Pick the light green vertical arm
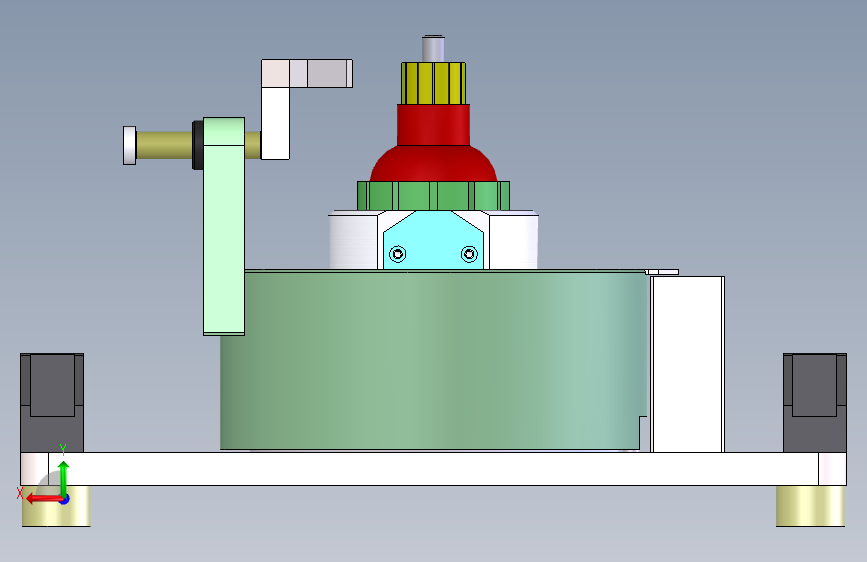 pos(224,226)
